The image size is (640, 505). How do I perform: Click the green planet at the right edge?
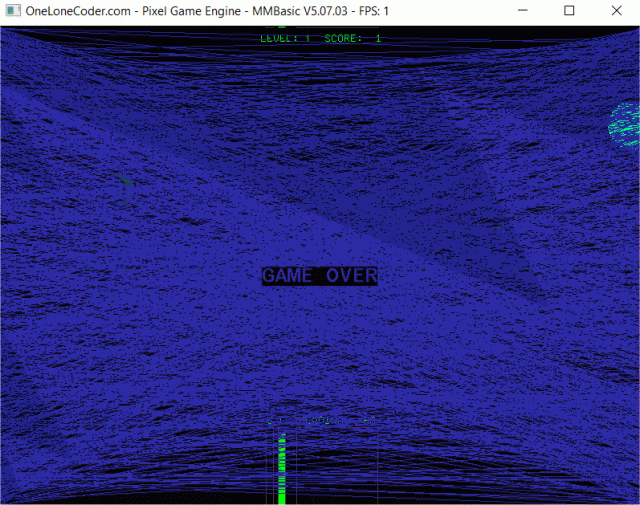(626, 125)
